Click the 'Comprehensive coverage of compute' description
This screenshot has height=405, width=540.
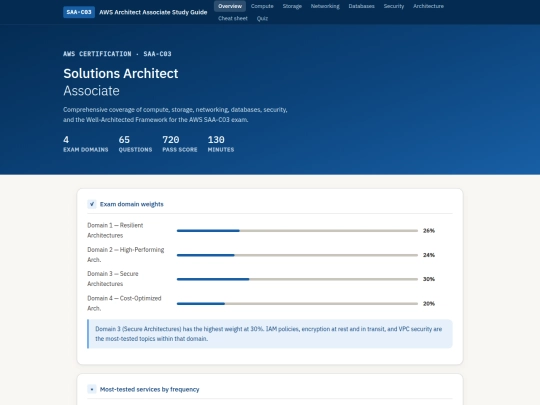[175, 115]
